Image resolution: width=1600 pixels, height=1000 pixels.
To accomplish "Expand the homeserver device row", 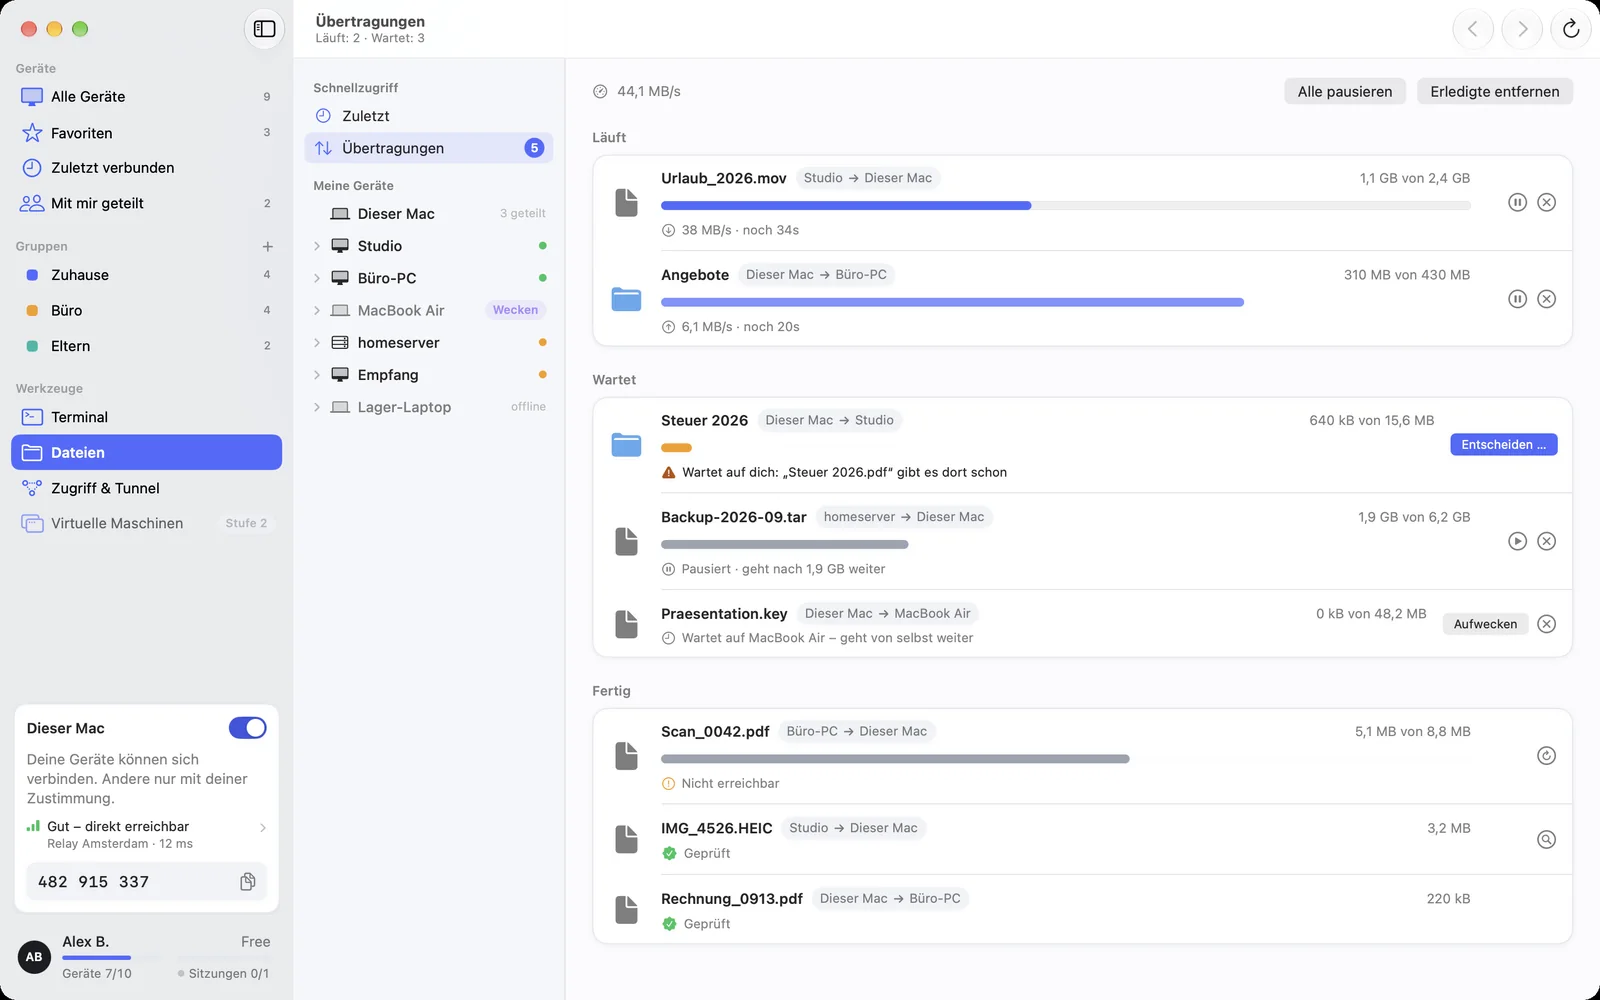I will [x=317, y=343].
